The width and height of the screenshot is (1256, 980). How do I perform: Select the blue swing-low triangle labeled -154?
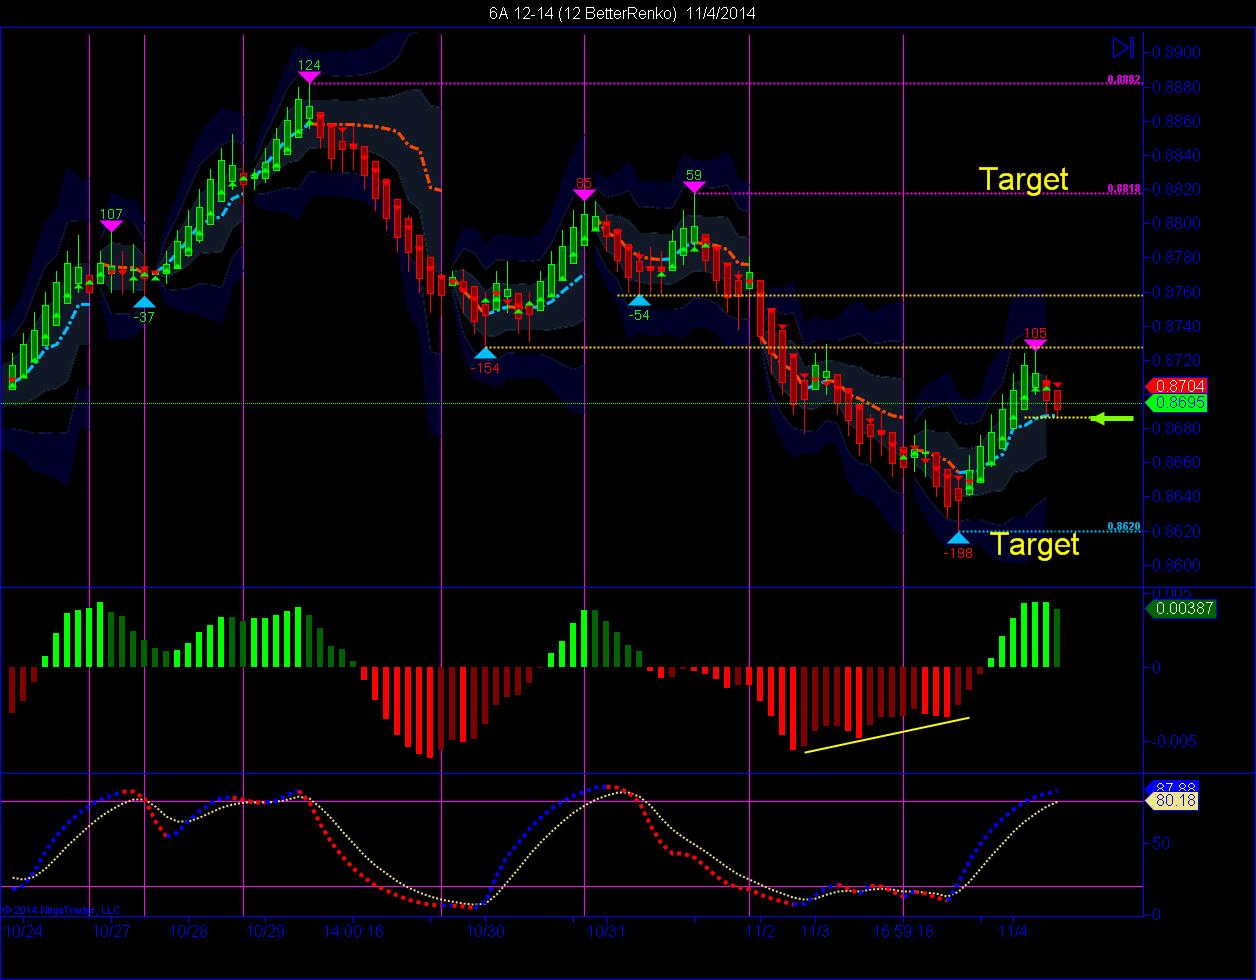pos(485,352)
